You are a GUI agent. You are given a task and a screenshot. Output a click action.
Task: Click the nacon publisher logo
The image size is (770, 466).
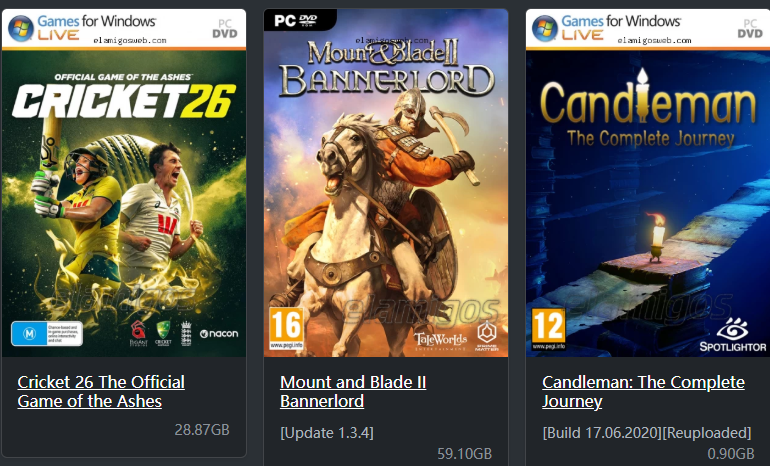click(219, 334)
